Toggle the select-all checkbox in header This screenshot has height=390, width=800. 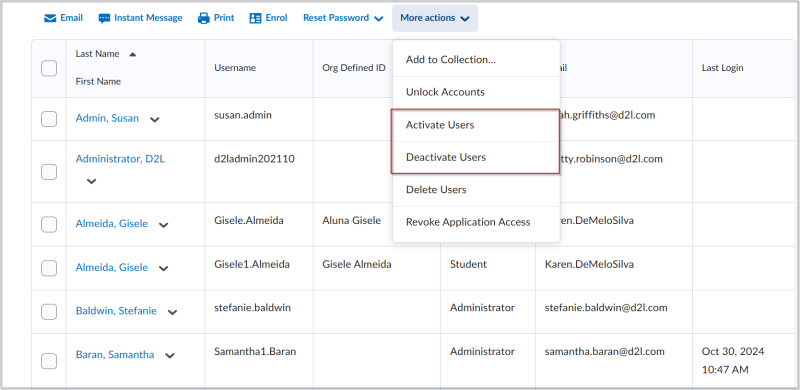[49, 68]
